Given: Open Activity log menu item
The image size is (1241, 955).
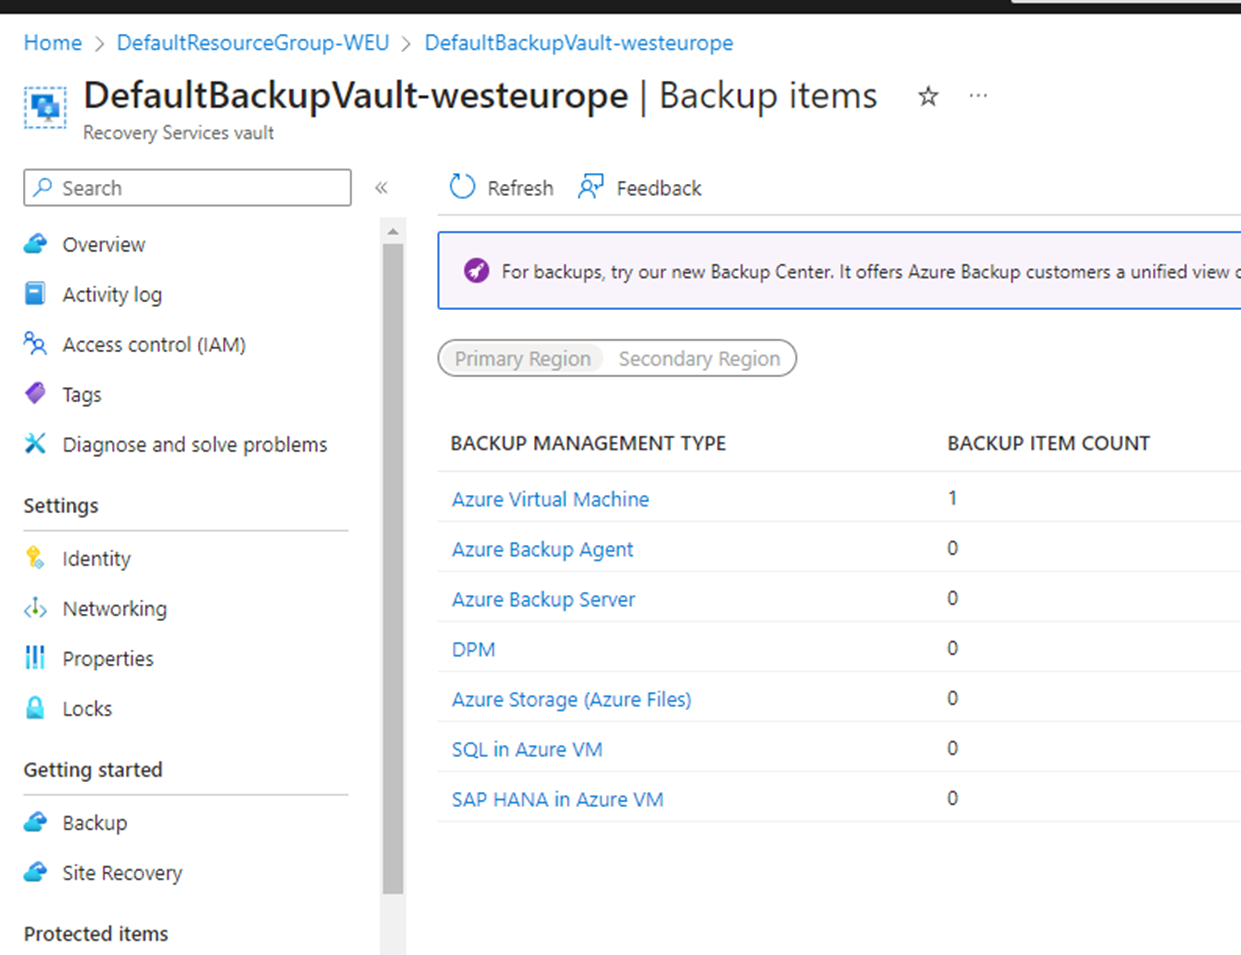Looking at the screenshot, I should click(111, 294).
